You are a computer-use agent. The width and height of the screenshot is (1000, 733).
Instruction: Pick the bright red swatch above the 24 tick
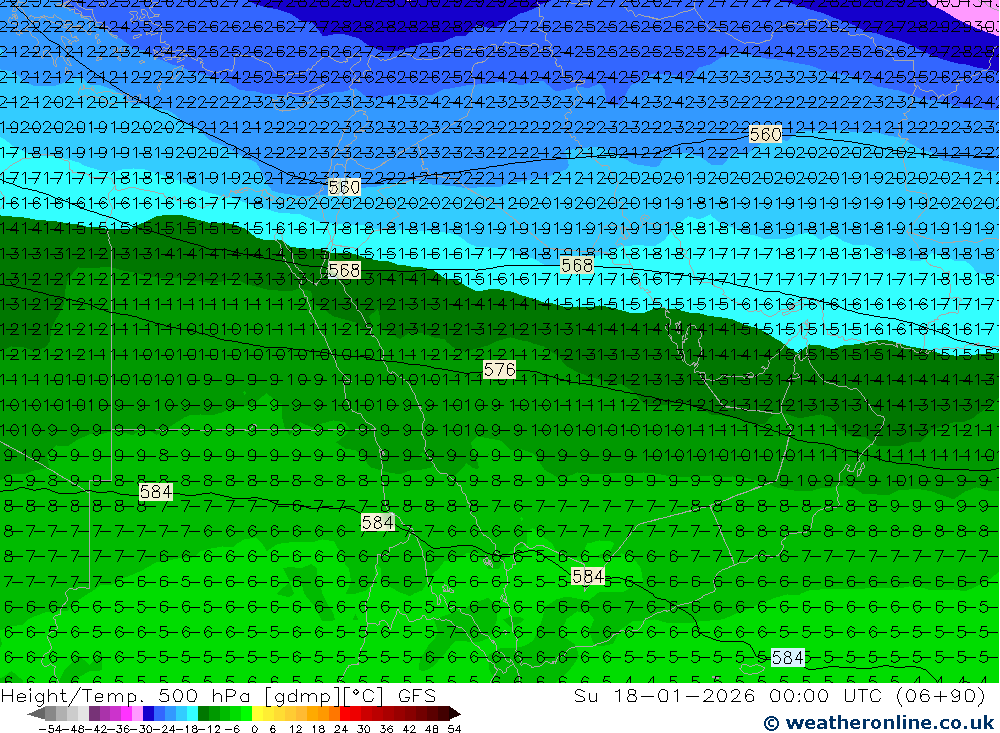tap(346, 713)
